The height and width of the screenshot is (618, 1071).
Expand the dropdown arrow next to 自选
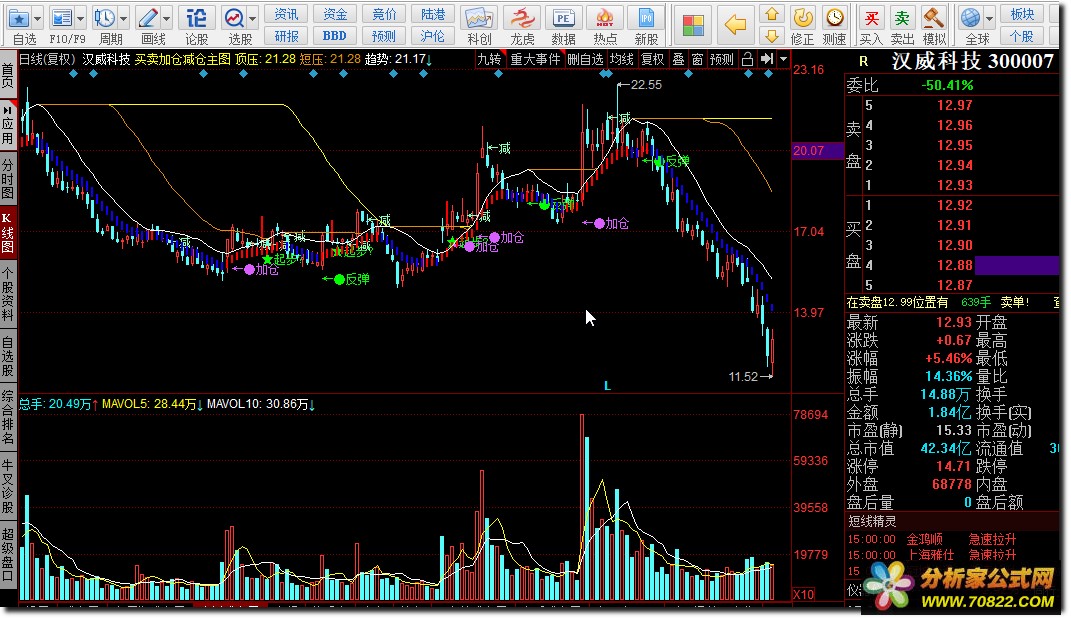point(38,18)
